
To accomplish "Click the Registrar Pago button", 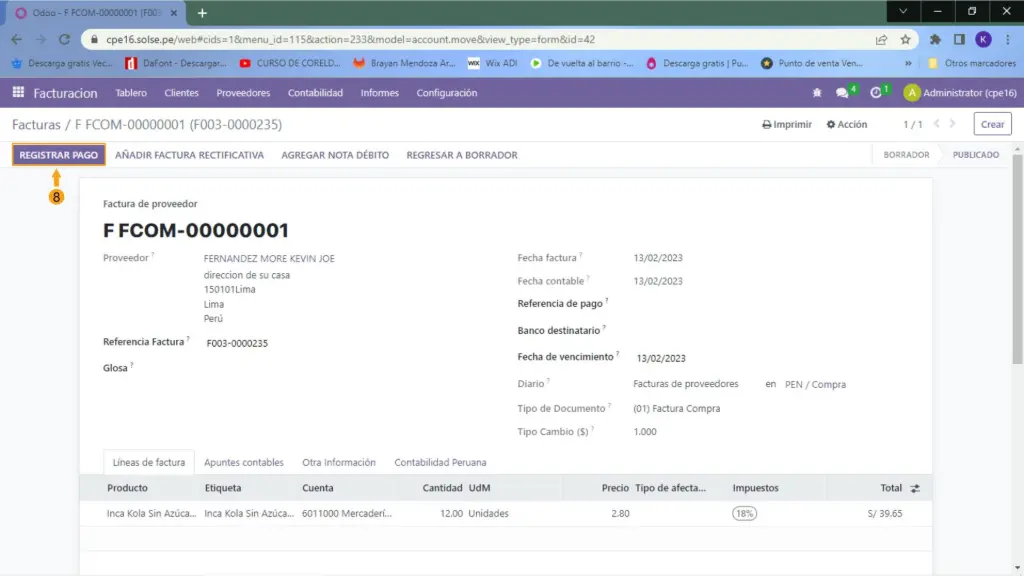I will click(59, 155).
